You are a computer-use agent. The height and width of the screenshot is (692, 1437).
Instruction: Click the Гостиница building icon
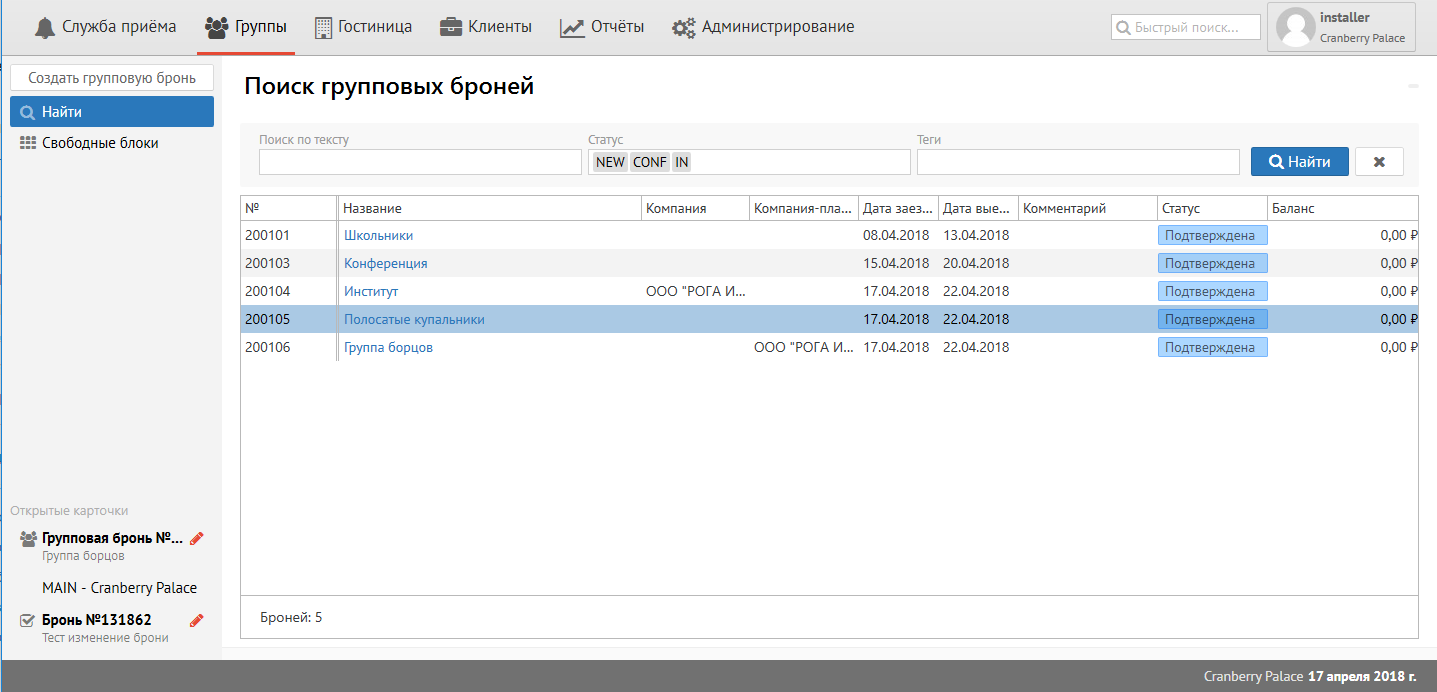point(324,27)
